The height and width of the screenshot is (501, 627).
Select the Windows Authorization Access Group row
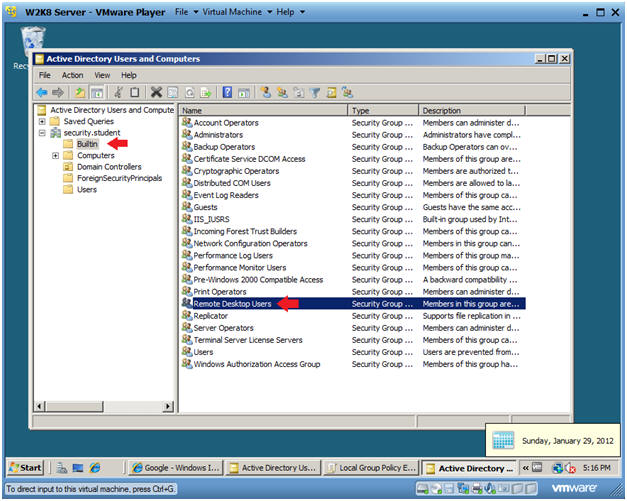tap(353, 364)
